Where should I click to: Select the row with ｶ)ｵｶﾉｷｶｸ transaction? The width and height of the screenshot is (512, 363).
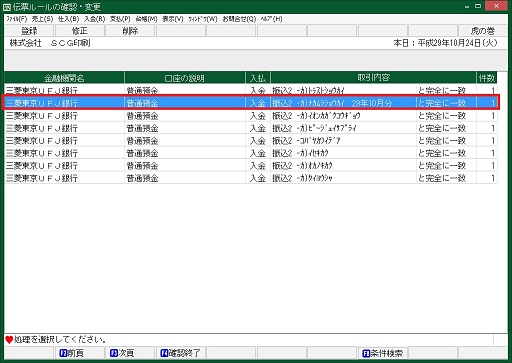point(251,166)
